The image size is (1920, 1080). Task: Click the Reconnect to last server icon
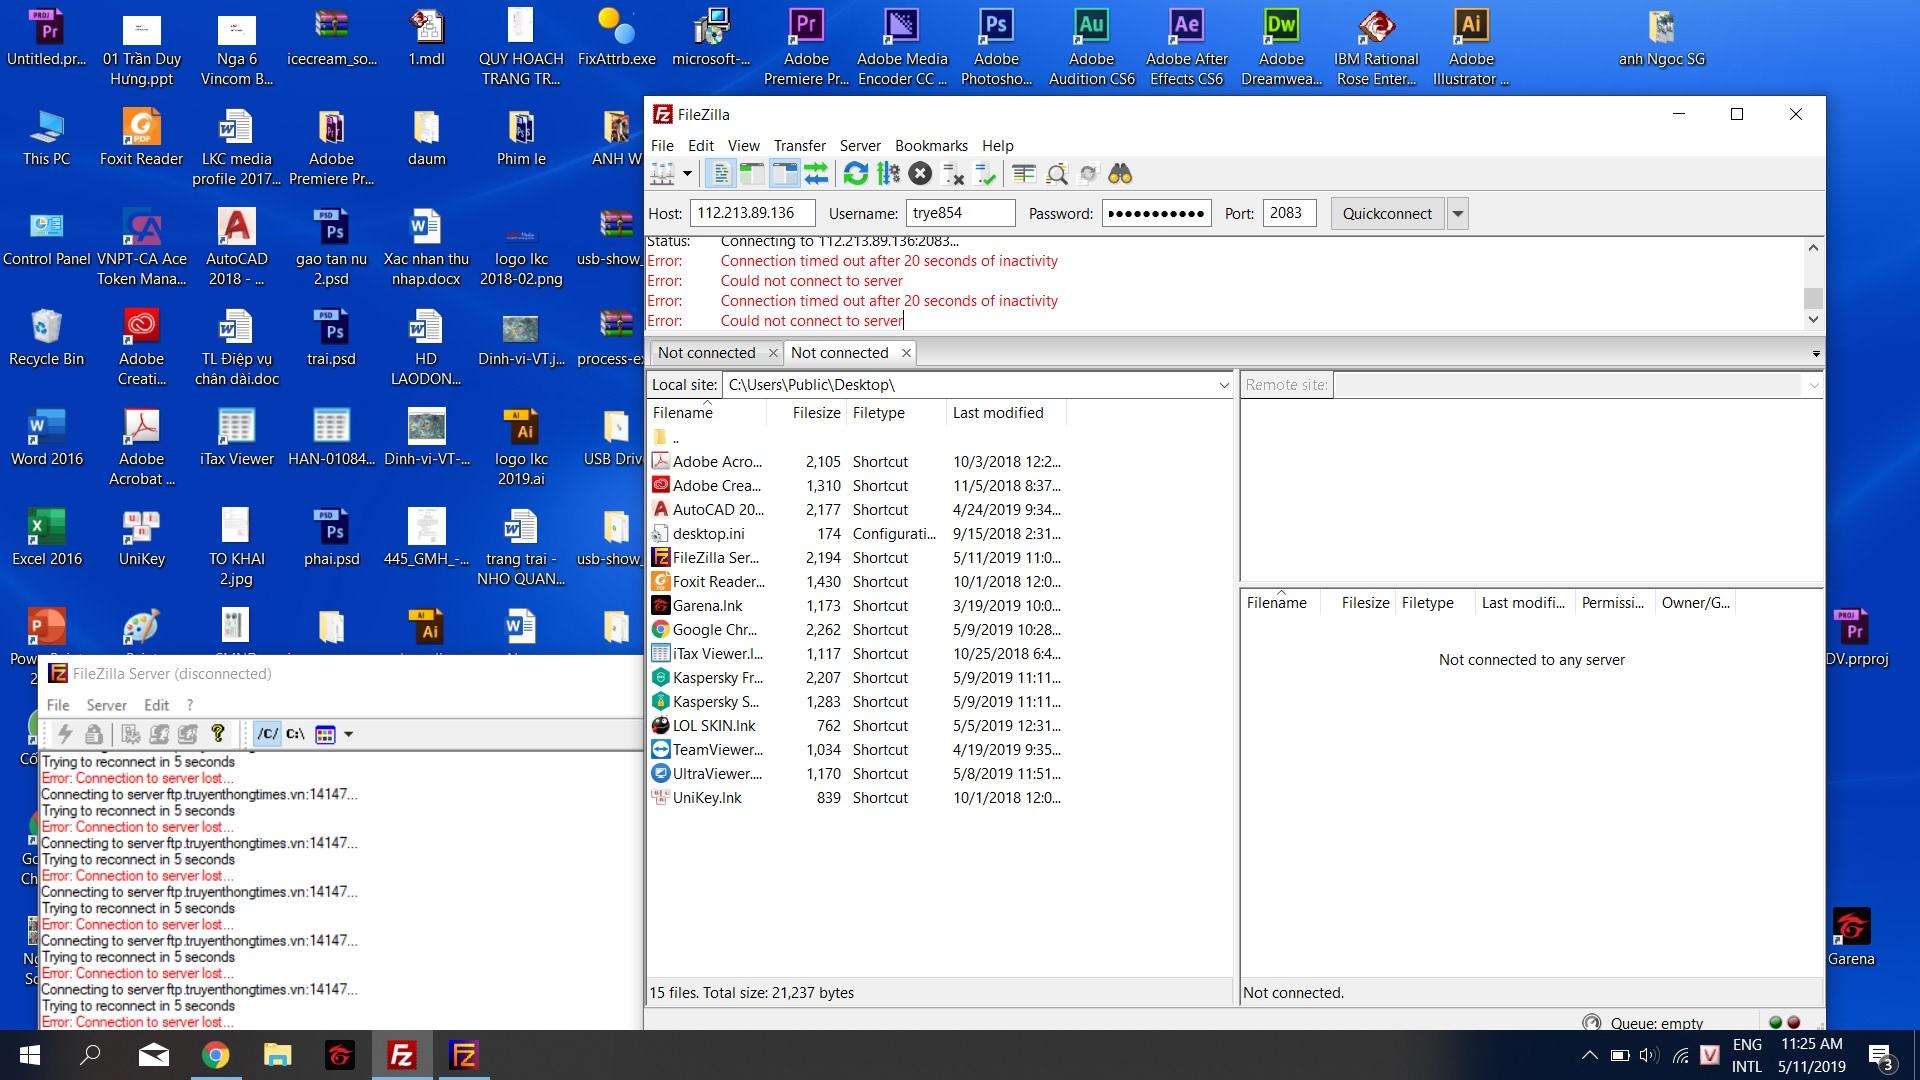click(985, 174)
